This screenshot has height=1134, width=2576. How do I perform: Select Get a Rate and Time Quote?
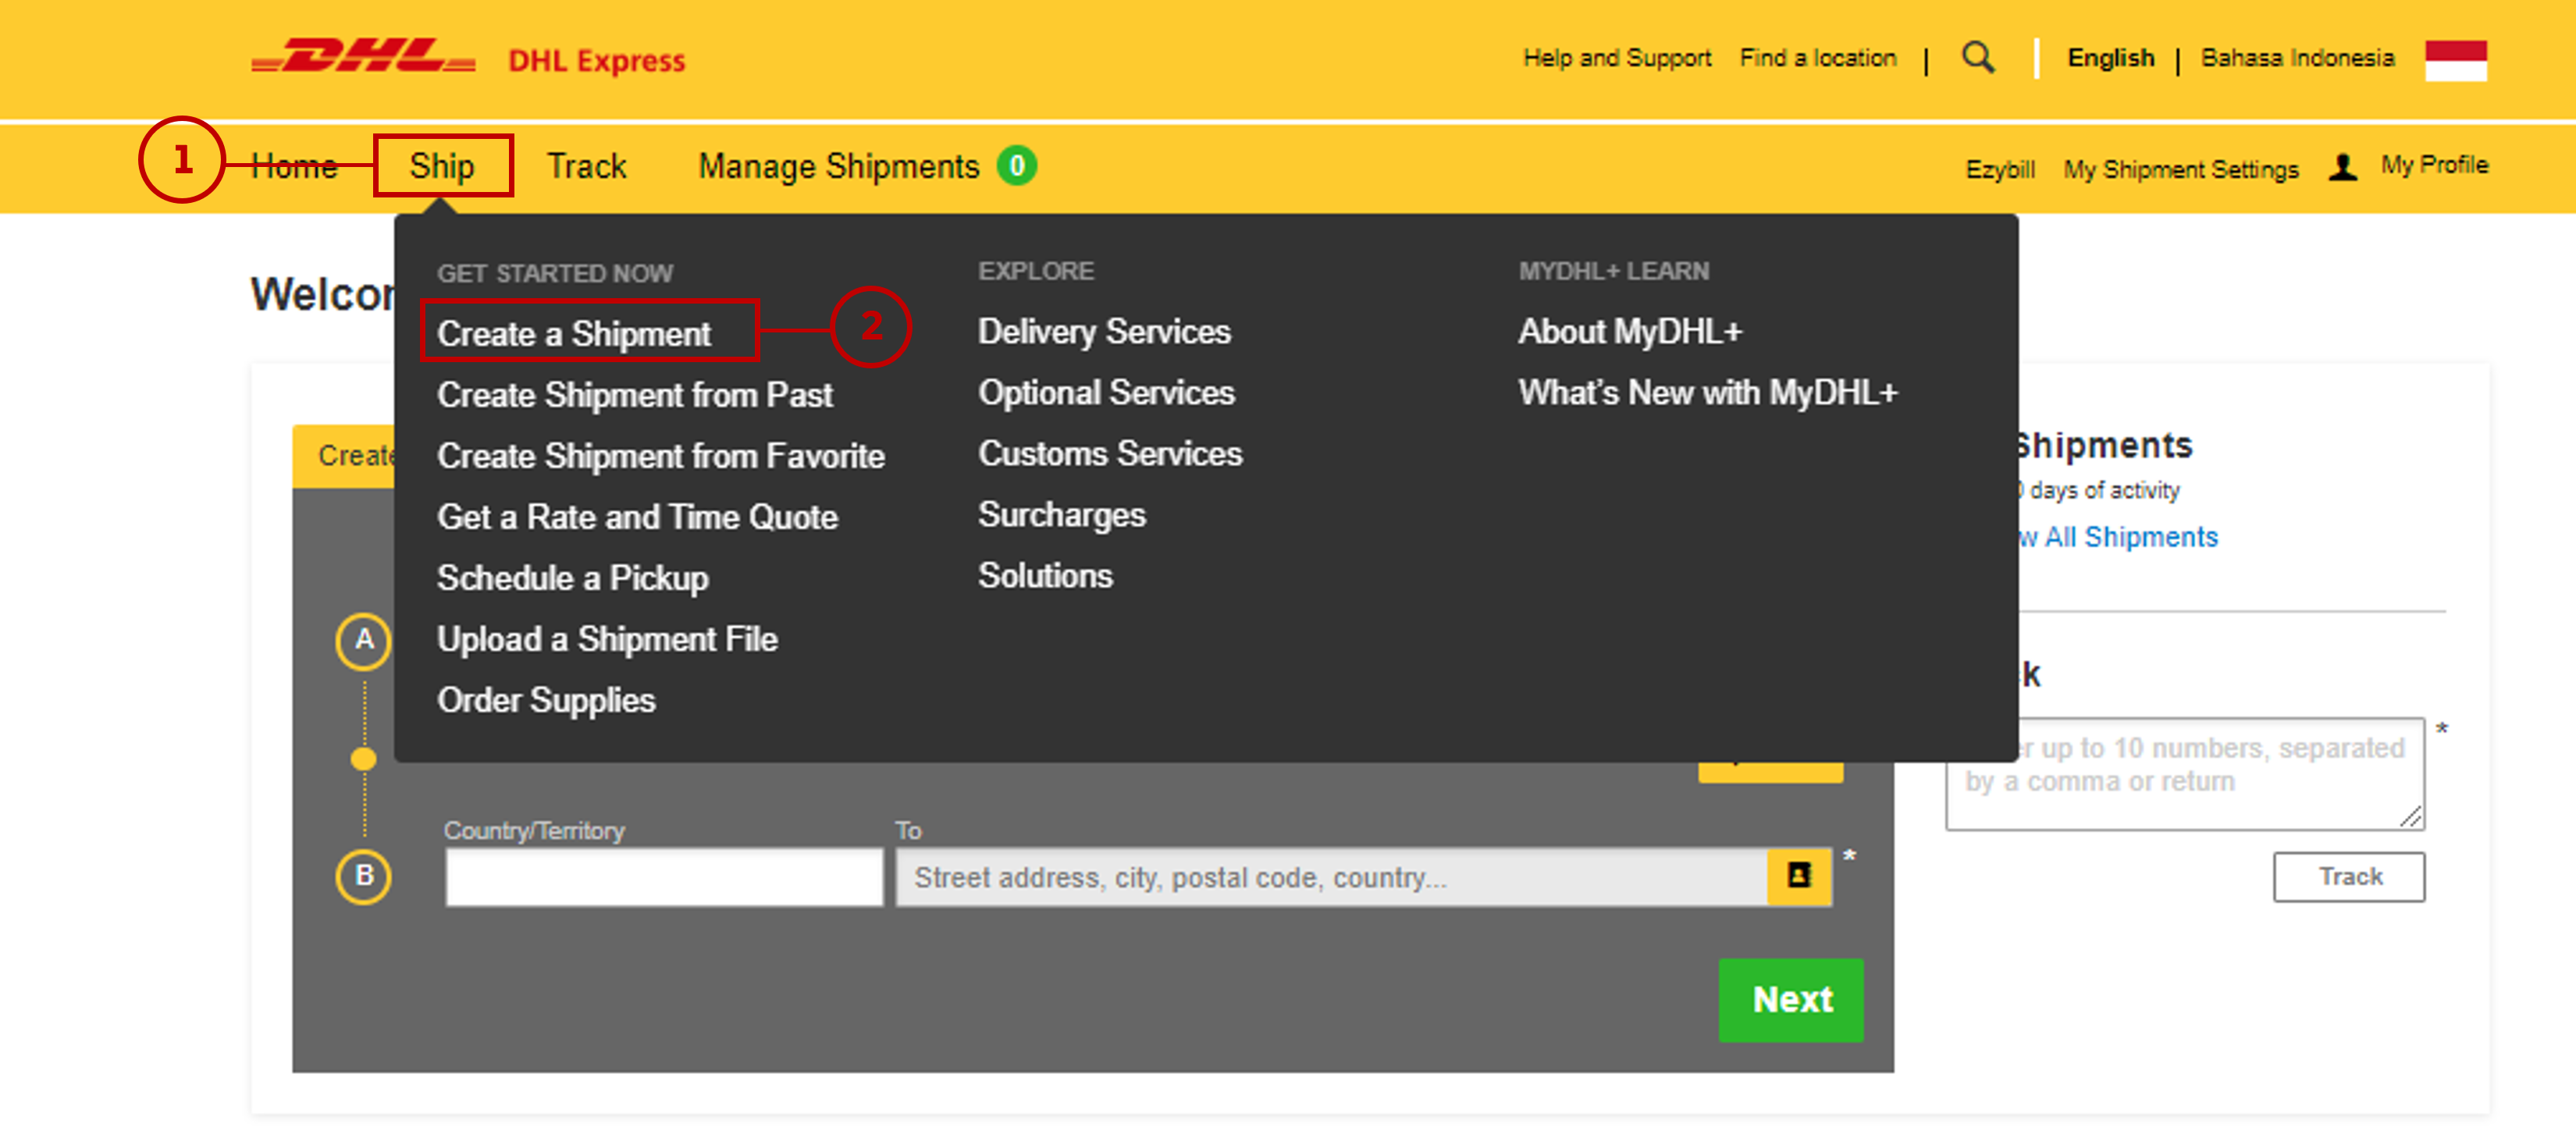(x=637, y=517)
